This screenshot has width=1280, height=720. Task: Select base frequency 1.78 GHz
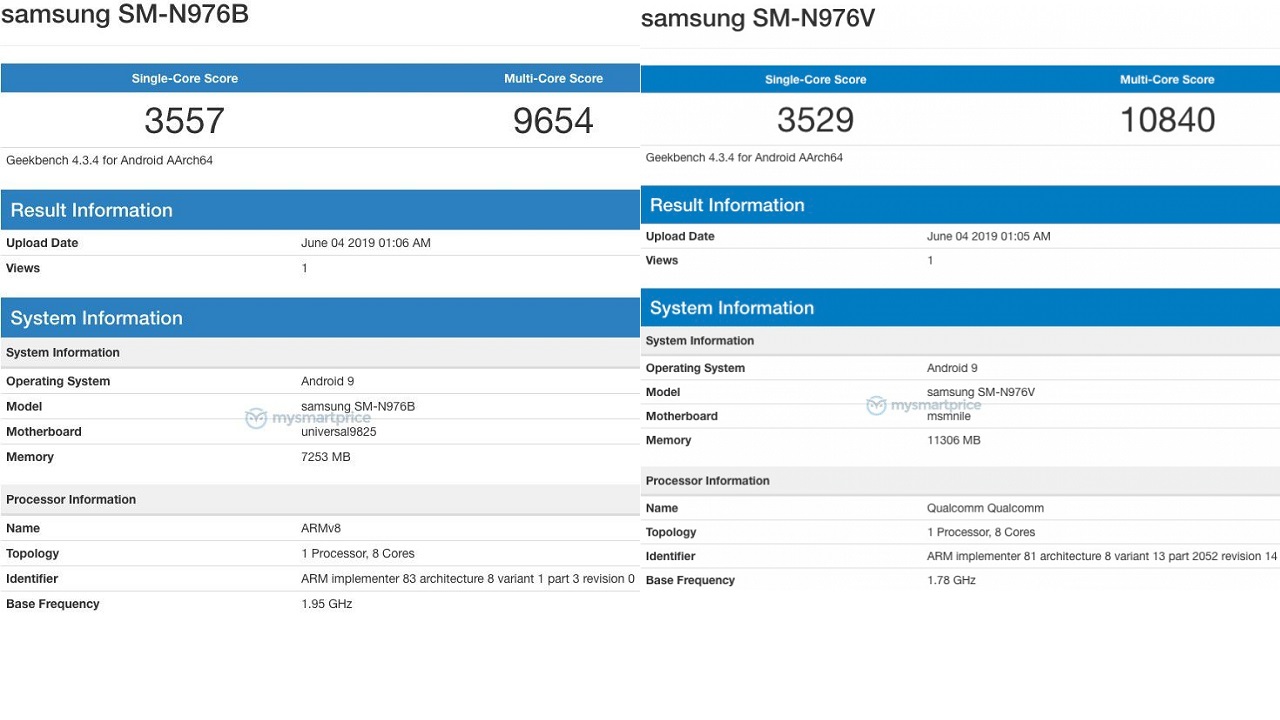[x=951, y=581]
